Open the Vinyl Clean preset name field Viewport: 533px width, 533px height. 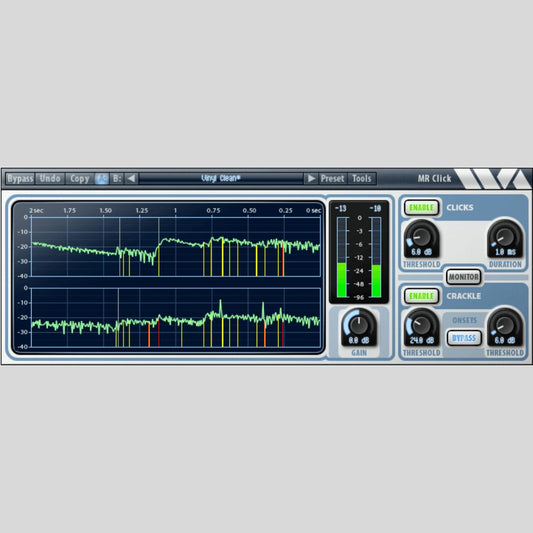[221, 178]
